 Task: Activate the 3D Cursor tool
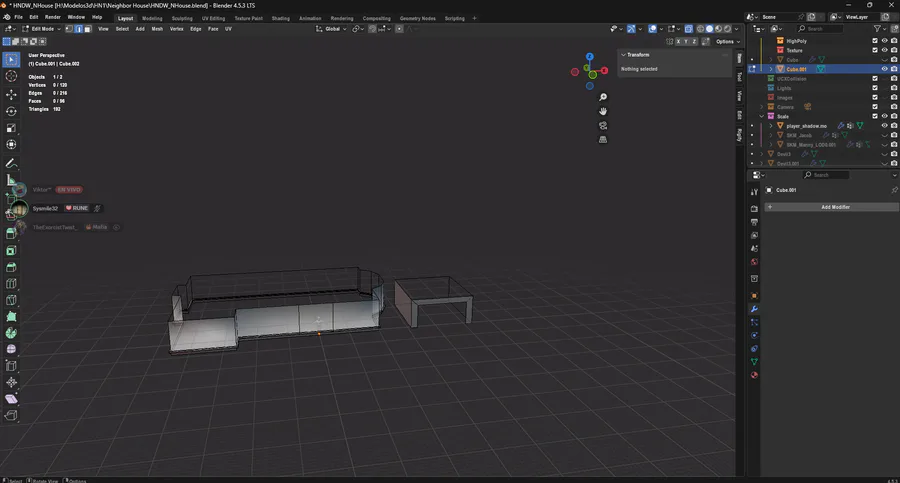pos(11,76)
